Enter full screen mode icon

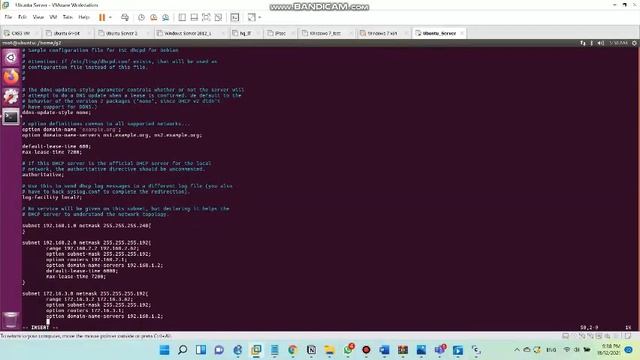[x=207, y=17]
